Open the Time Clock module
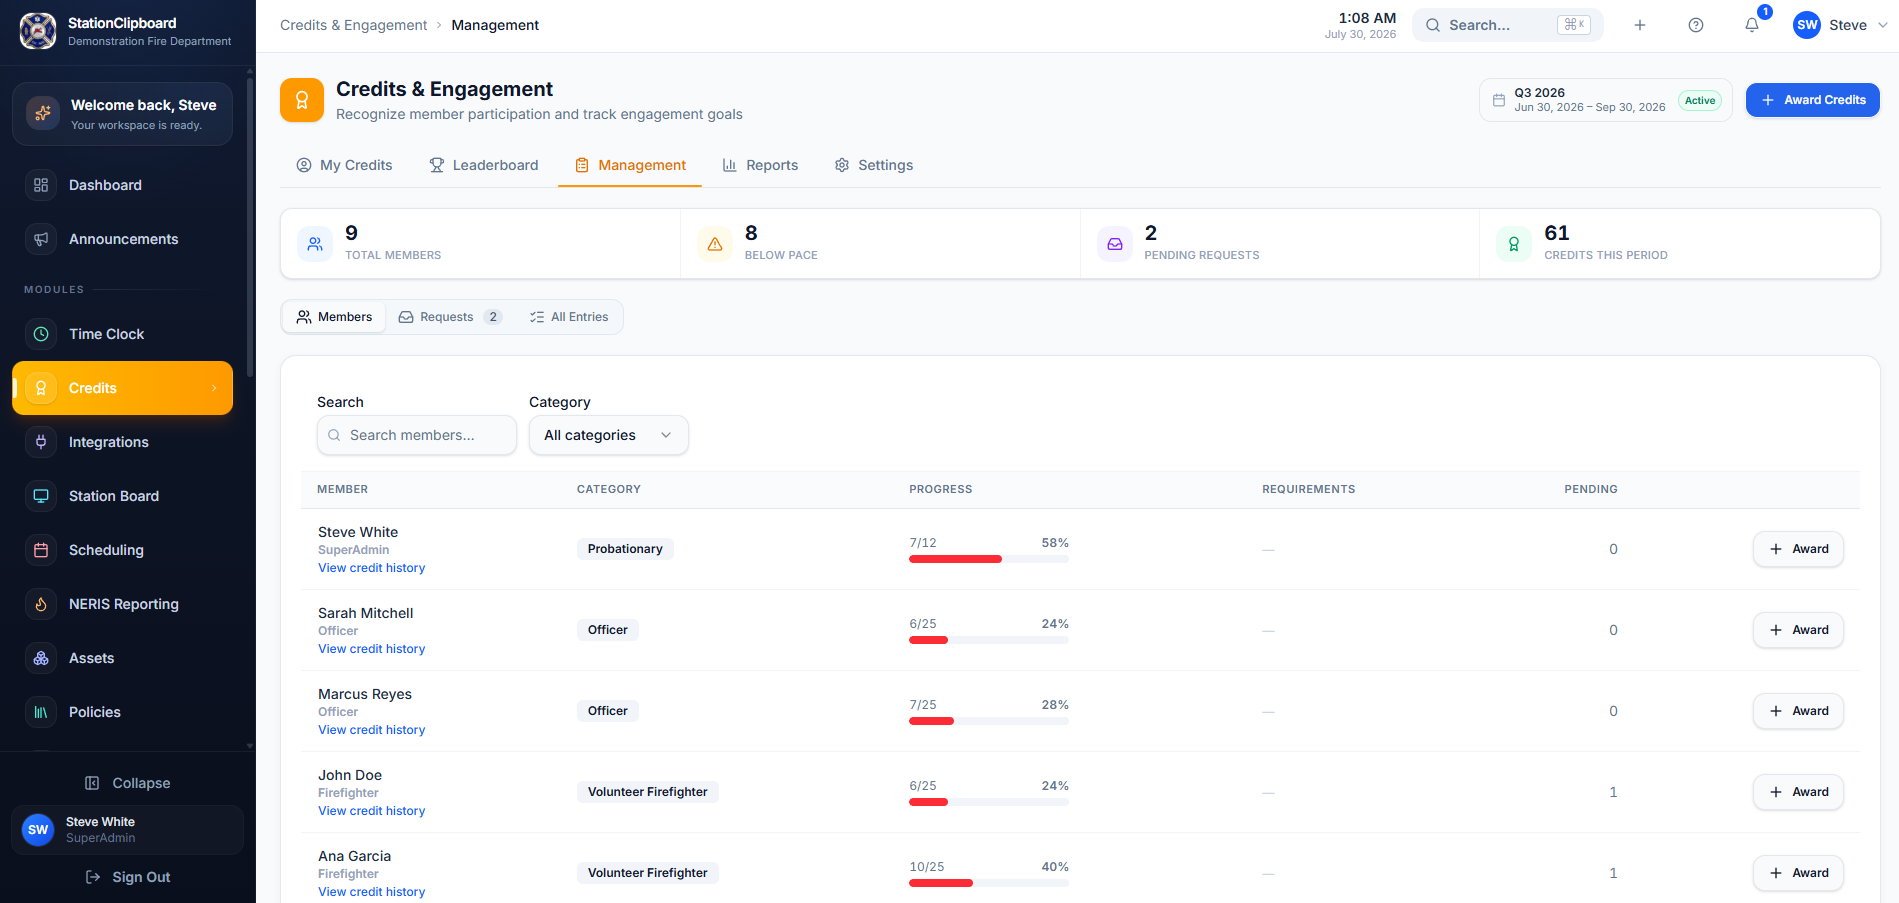The image size is (1899, 903). pyautogui.click(x=122, y=334)
